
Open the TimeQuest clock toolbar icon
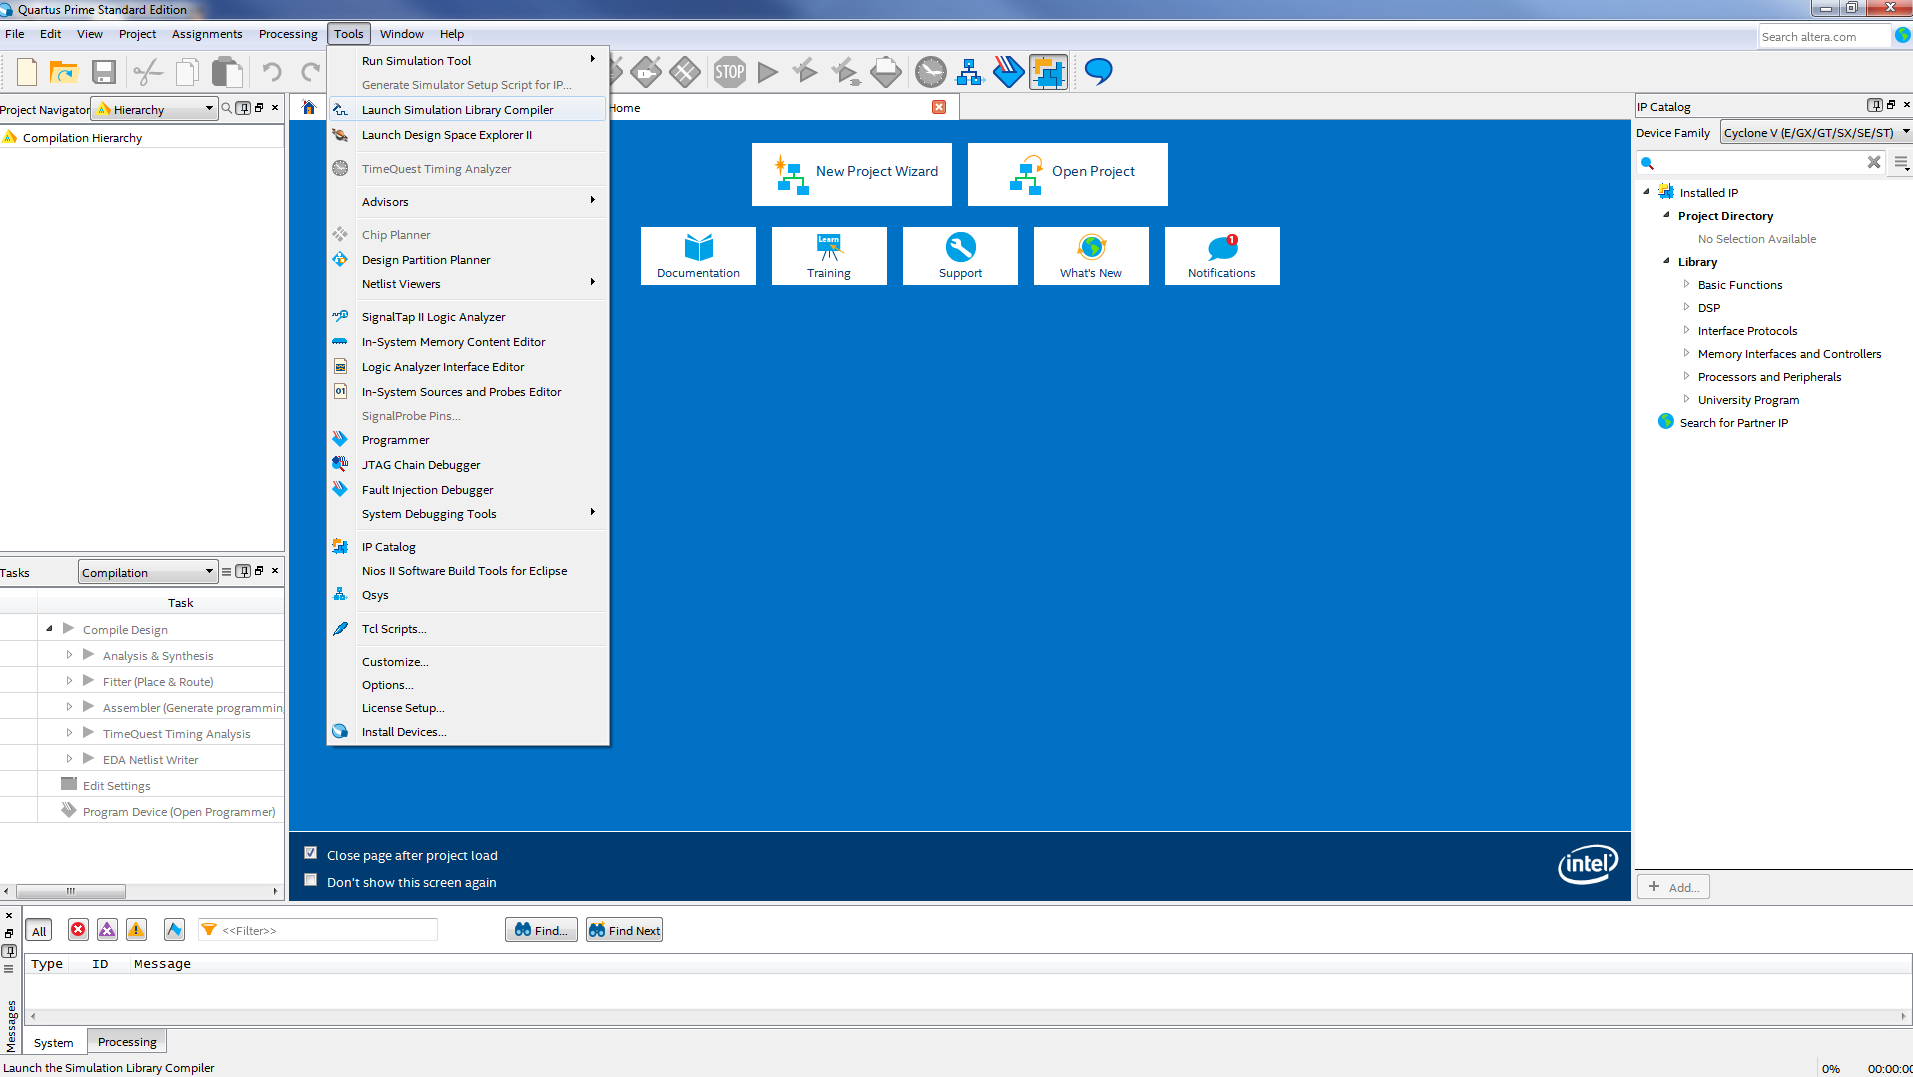coord(931,72)
